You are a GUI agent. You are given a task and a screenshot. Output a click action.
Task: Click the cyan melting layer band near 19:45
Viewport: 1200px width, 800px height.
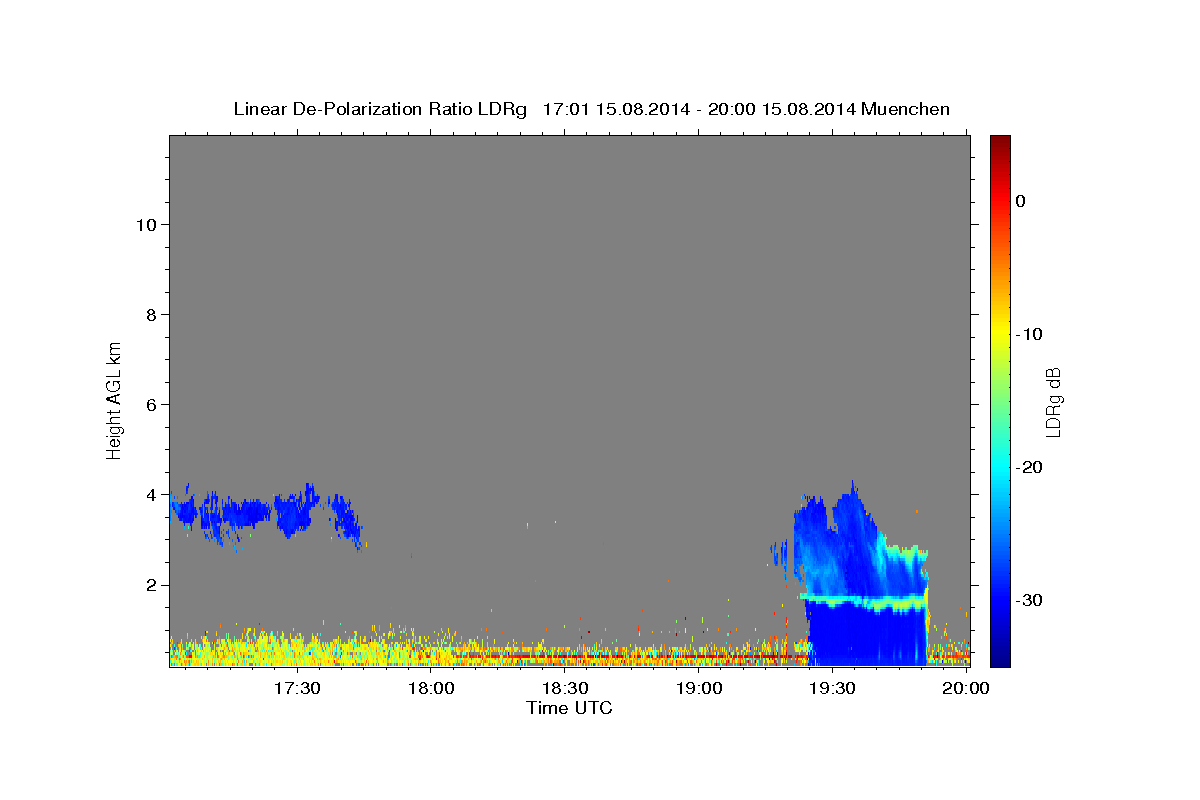click(863, 602)
